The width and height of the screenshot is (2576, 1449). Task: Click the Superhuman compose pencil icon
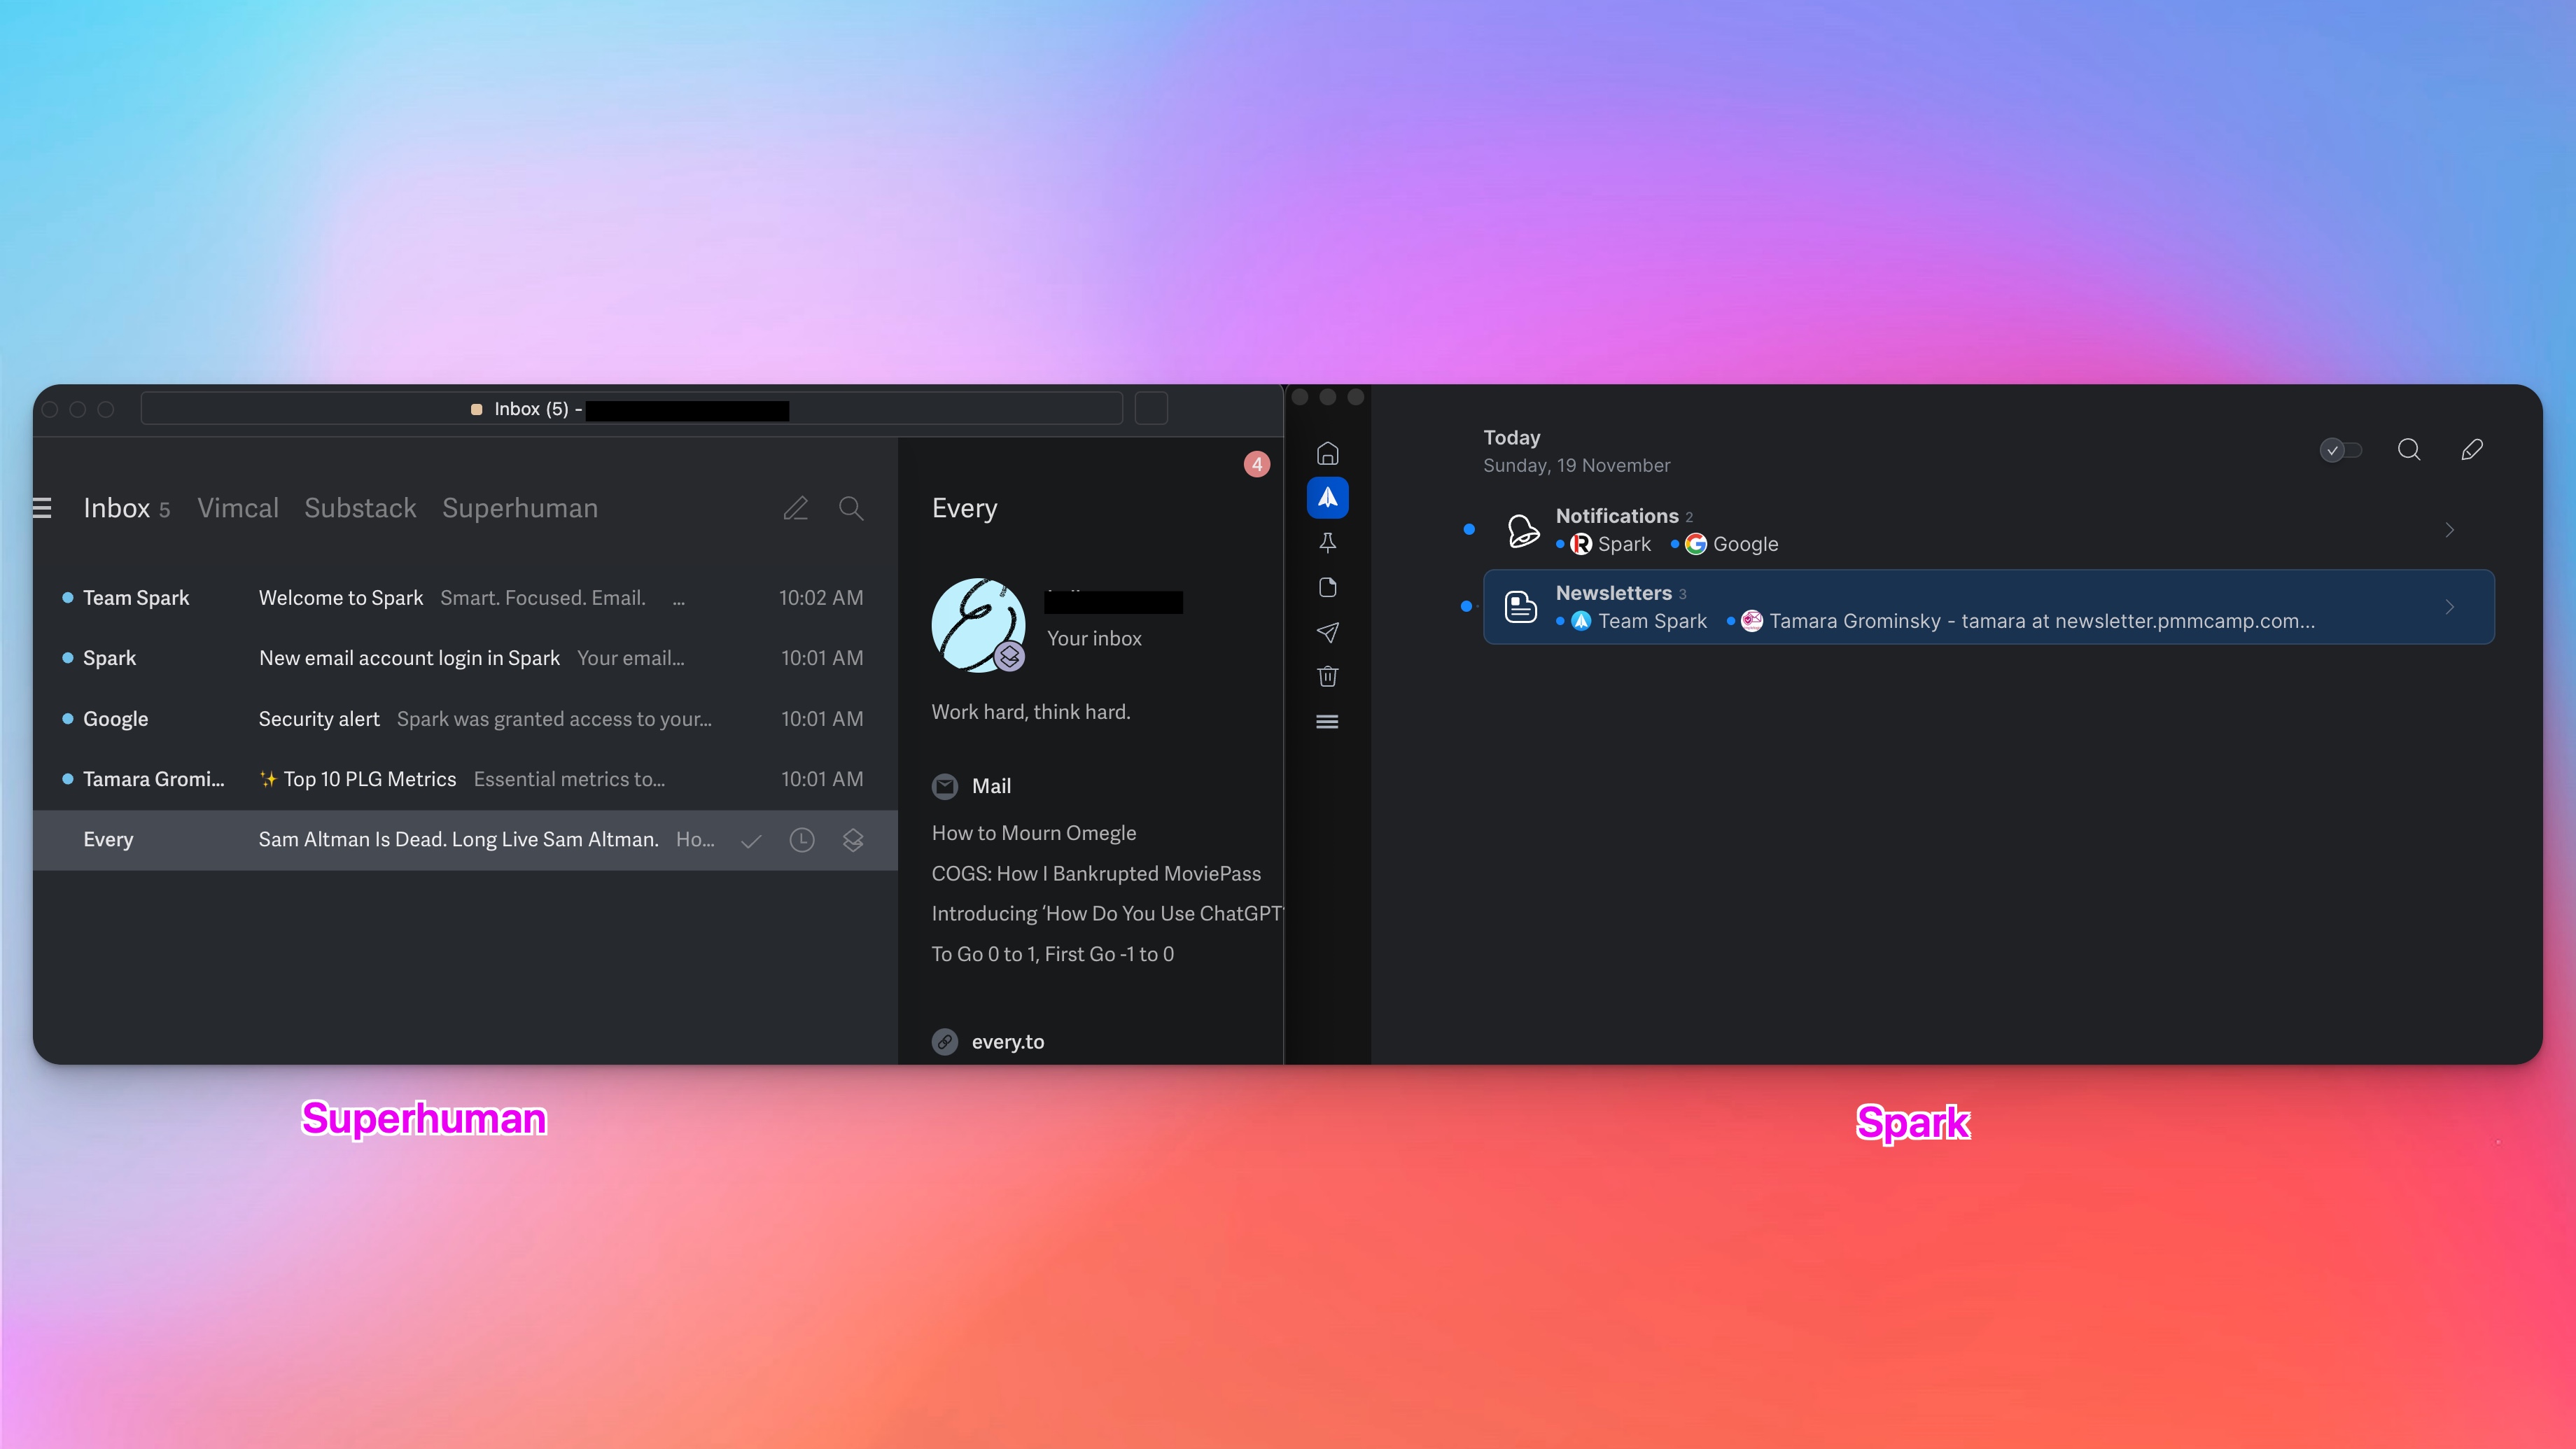(x=795, y=509)
